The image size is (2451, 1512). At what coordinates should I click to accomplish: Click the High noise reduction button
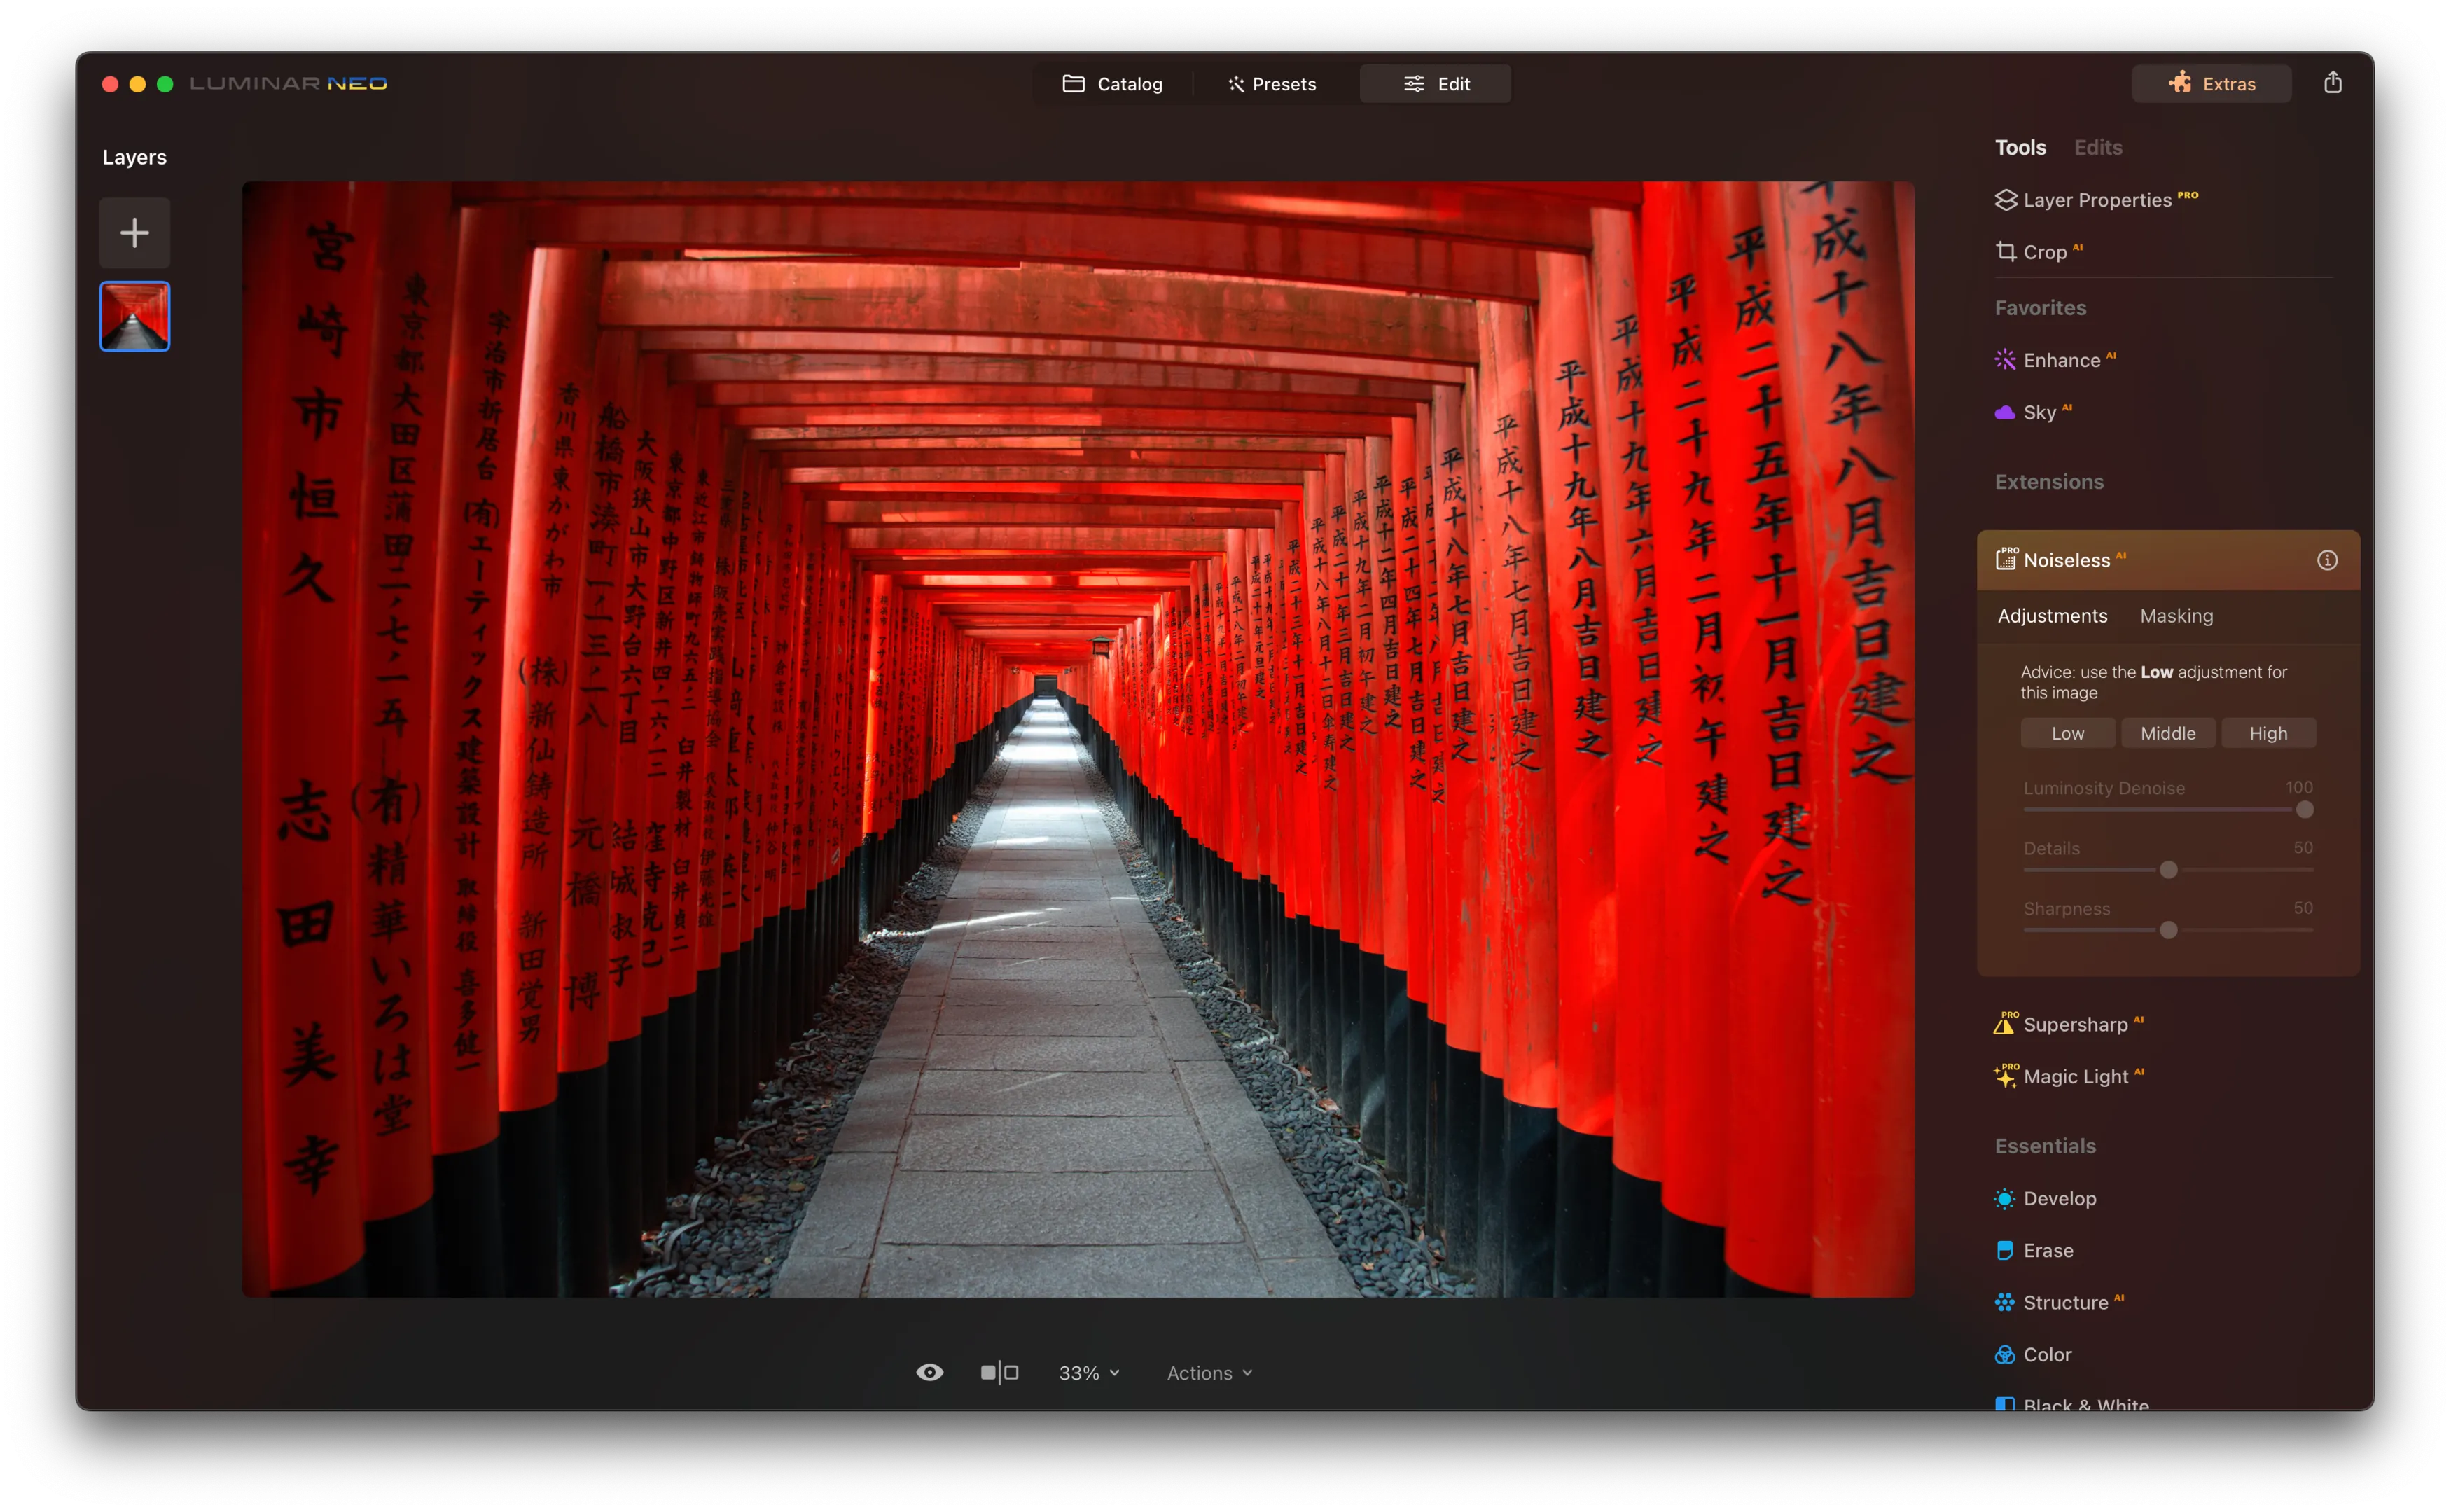(x=2267, y=733)
